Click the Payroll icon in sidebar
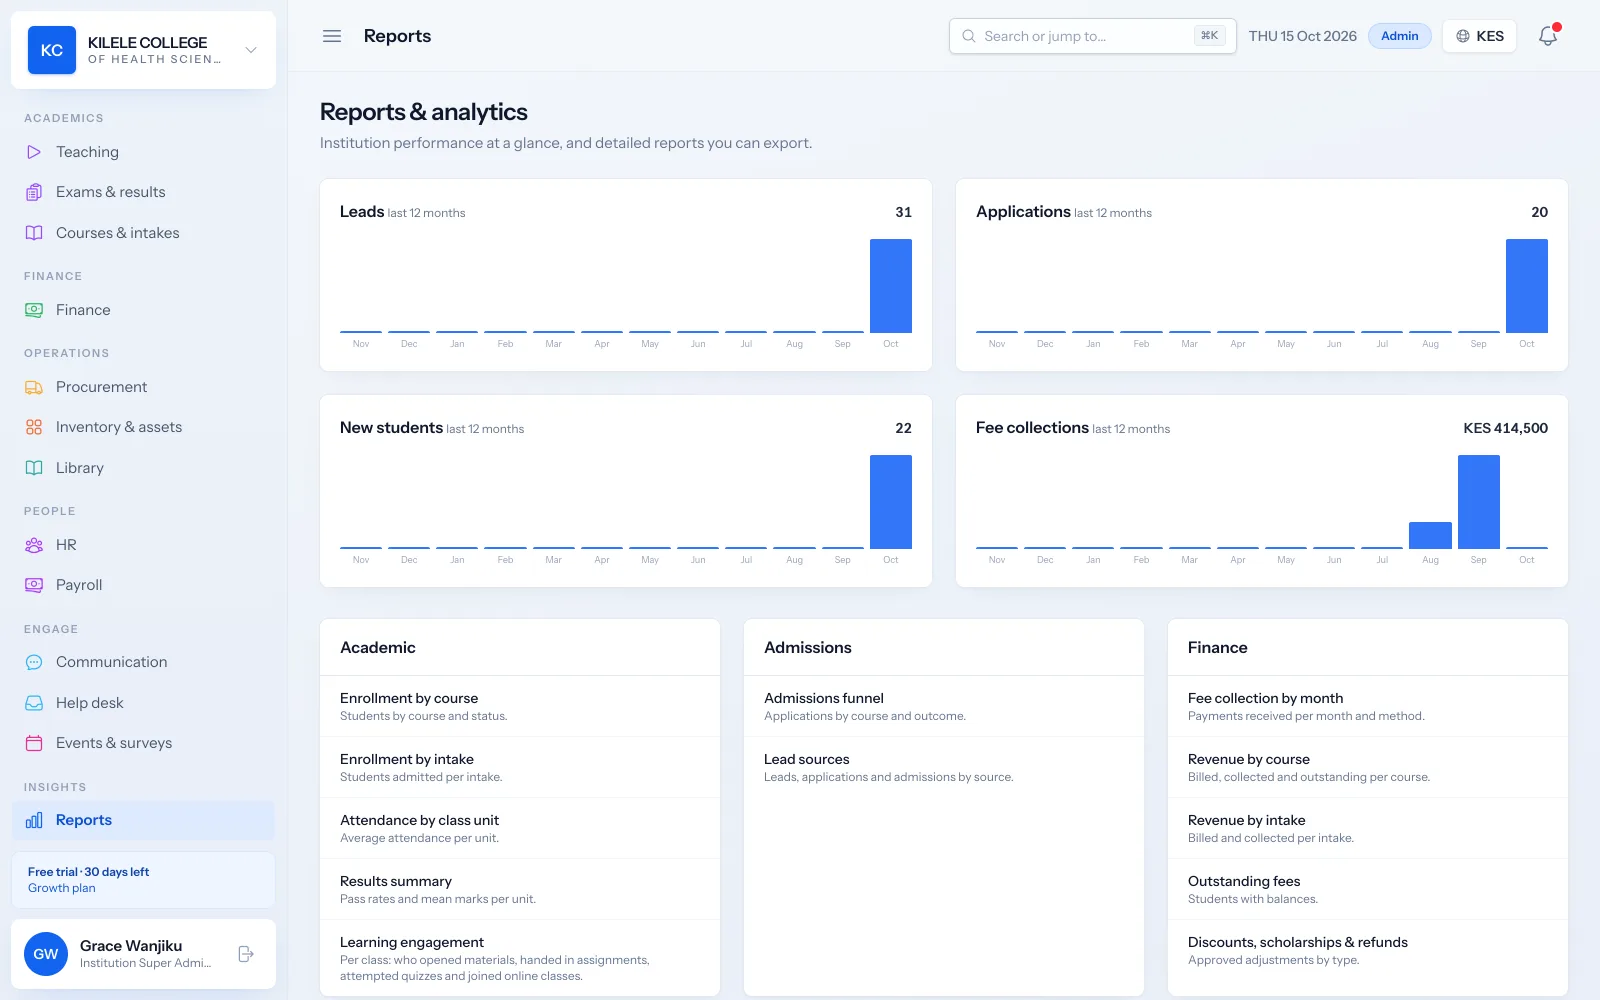This screenshot has width=1600, height=1000. pos(34,585)
